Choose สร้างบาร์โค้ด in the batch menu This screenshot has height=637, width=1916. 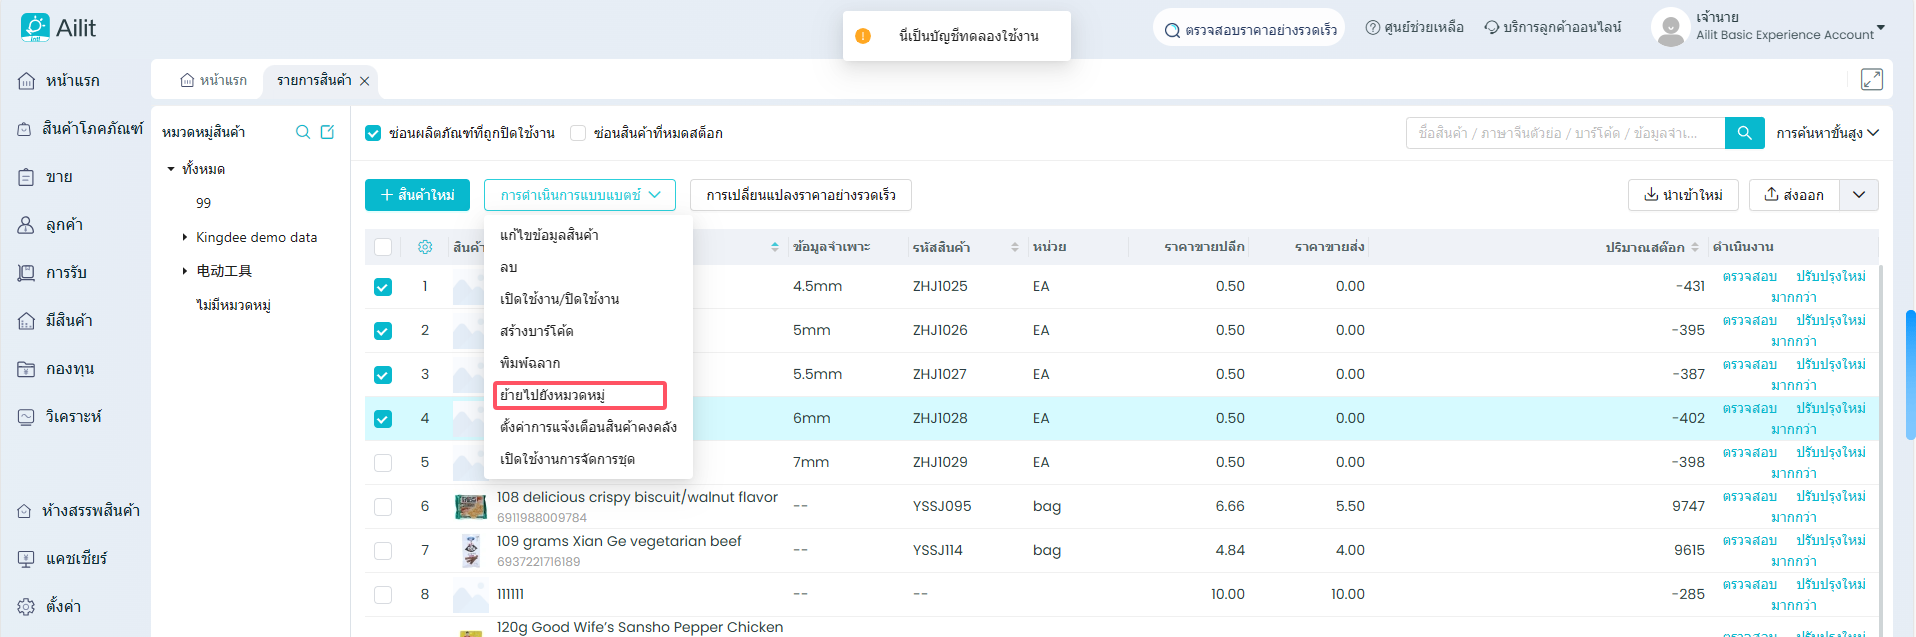pos(537,331)
